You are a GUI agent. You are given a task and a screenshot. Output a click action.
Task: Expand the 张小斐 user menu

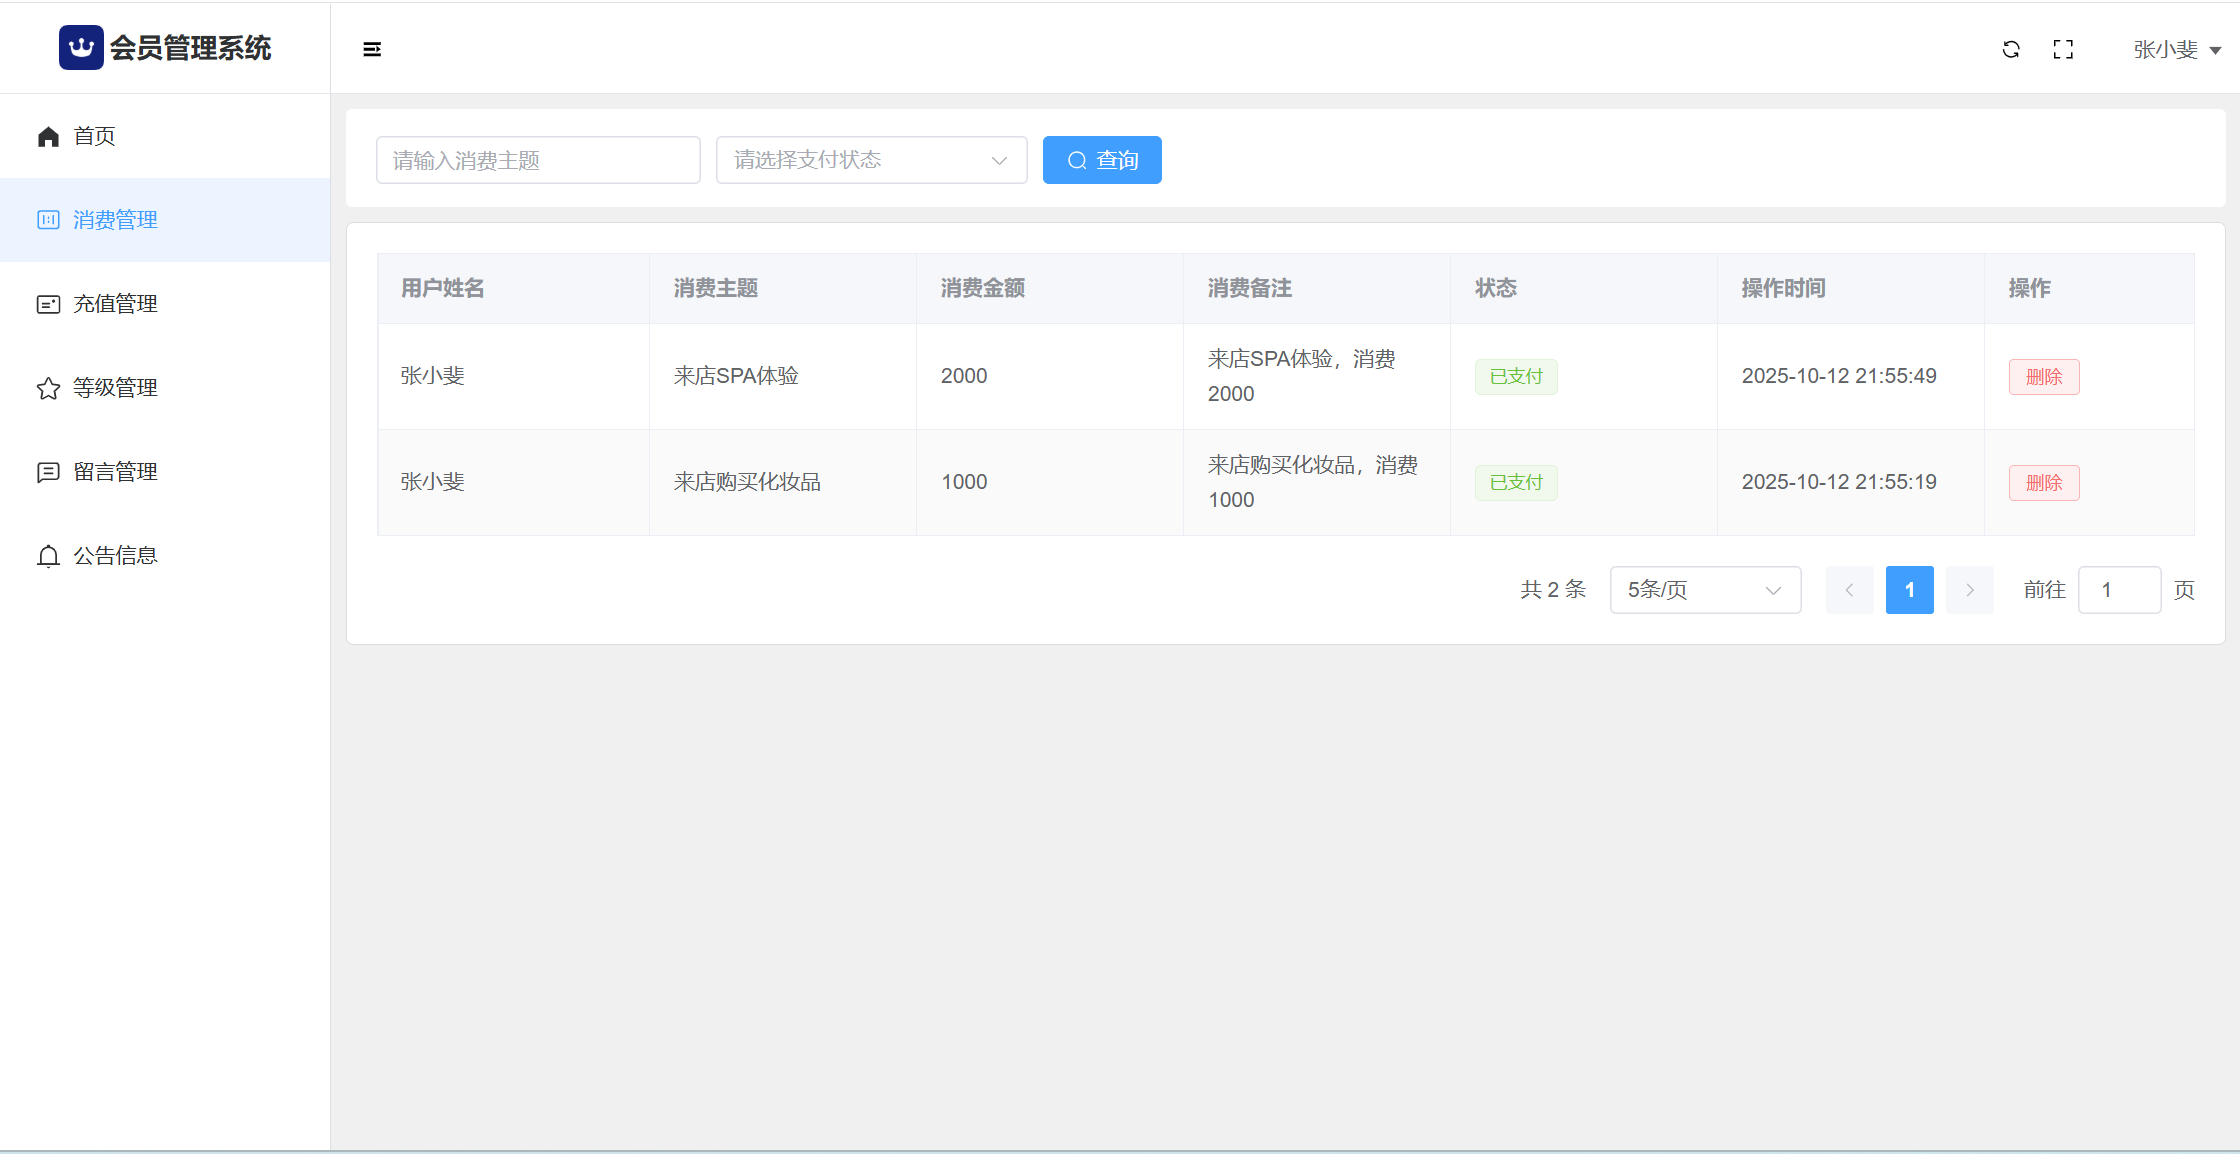(2177, 49)
